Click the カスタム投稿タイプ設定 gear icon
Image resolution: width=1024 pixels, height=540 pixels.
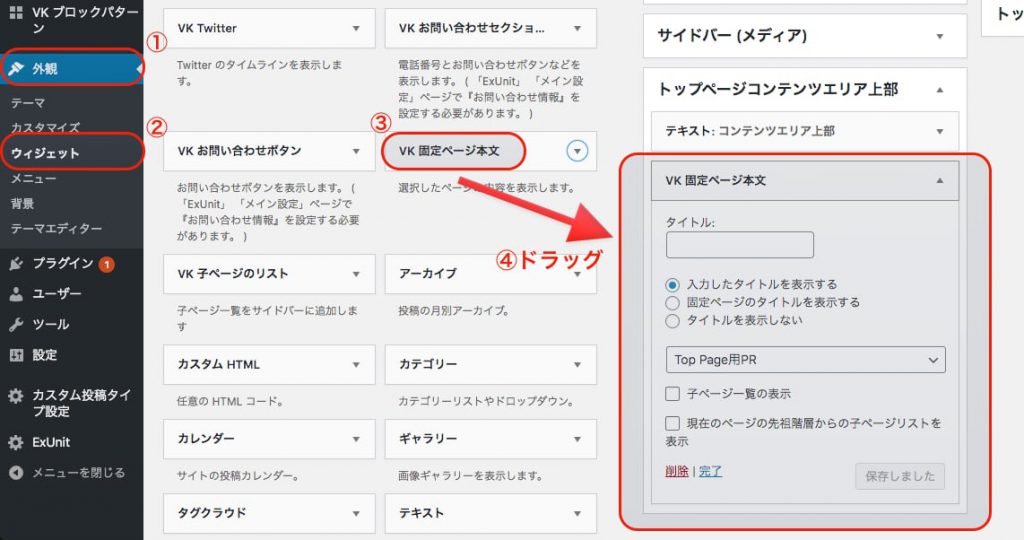pyautogui.click(x=16, y=396)
